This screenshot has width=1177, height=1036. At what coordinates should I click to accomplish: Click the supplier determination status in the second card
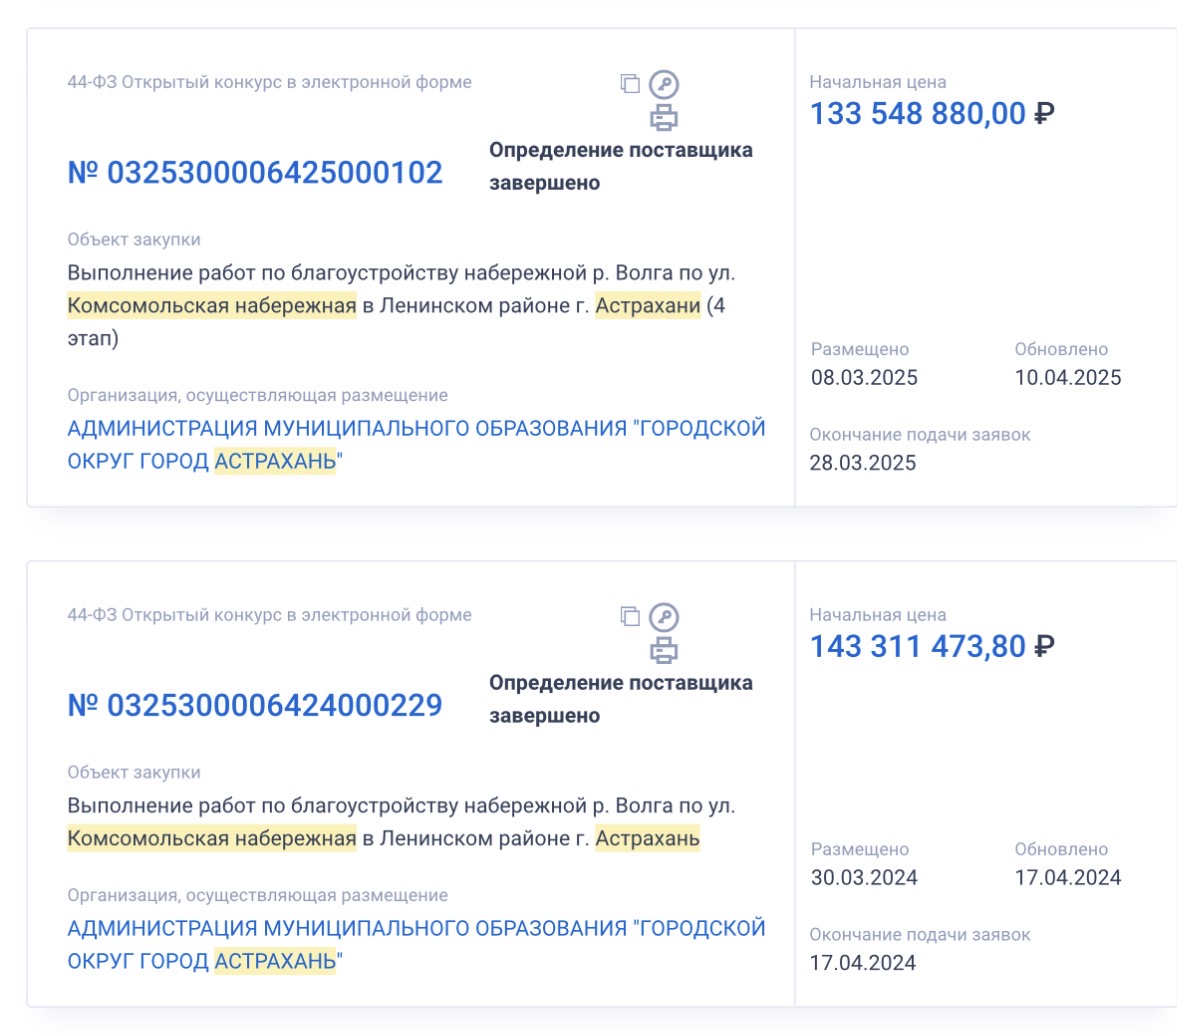(x=620, y=699)
